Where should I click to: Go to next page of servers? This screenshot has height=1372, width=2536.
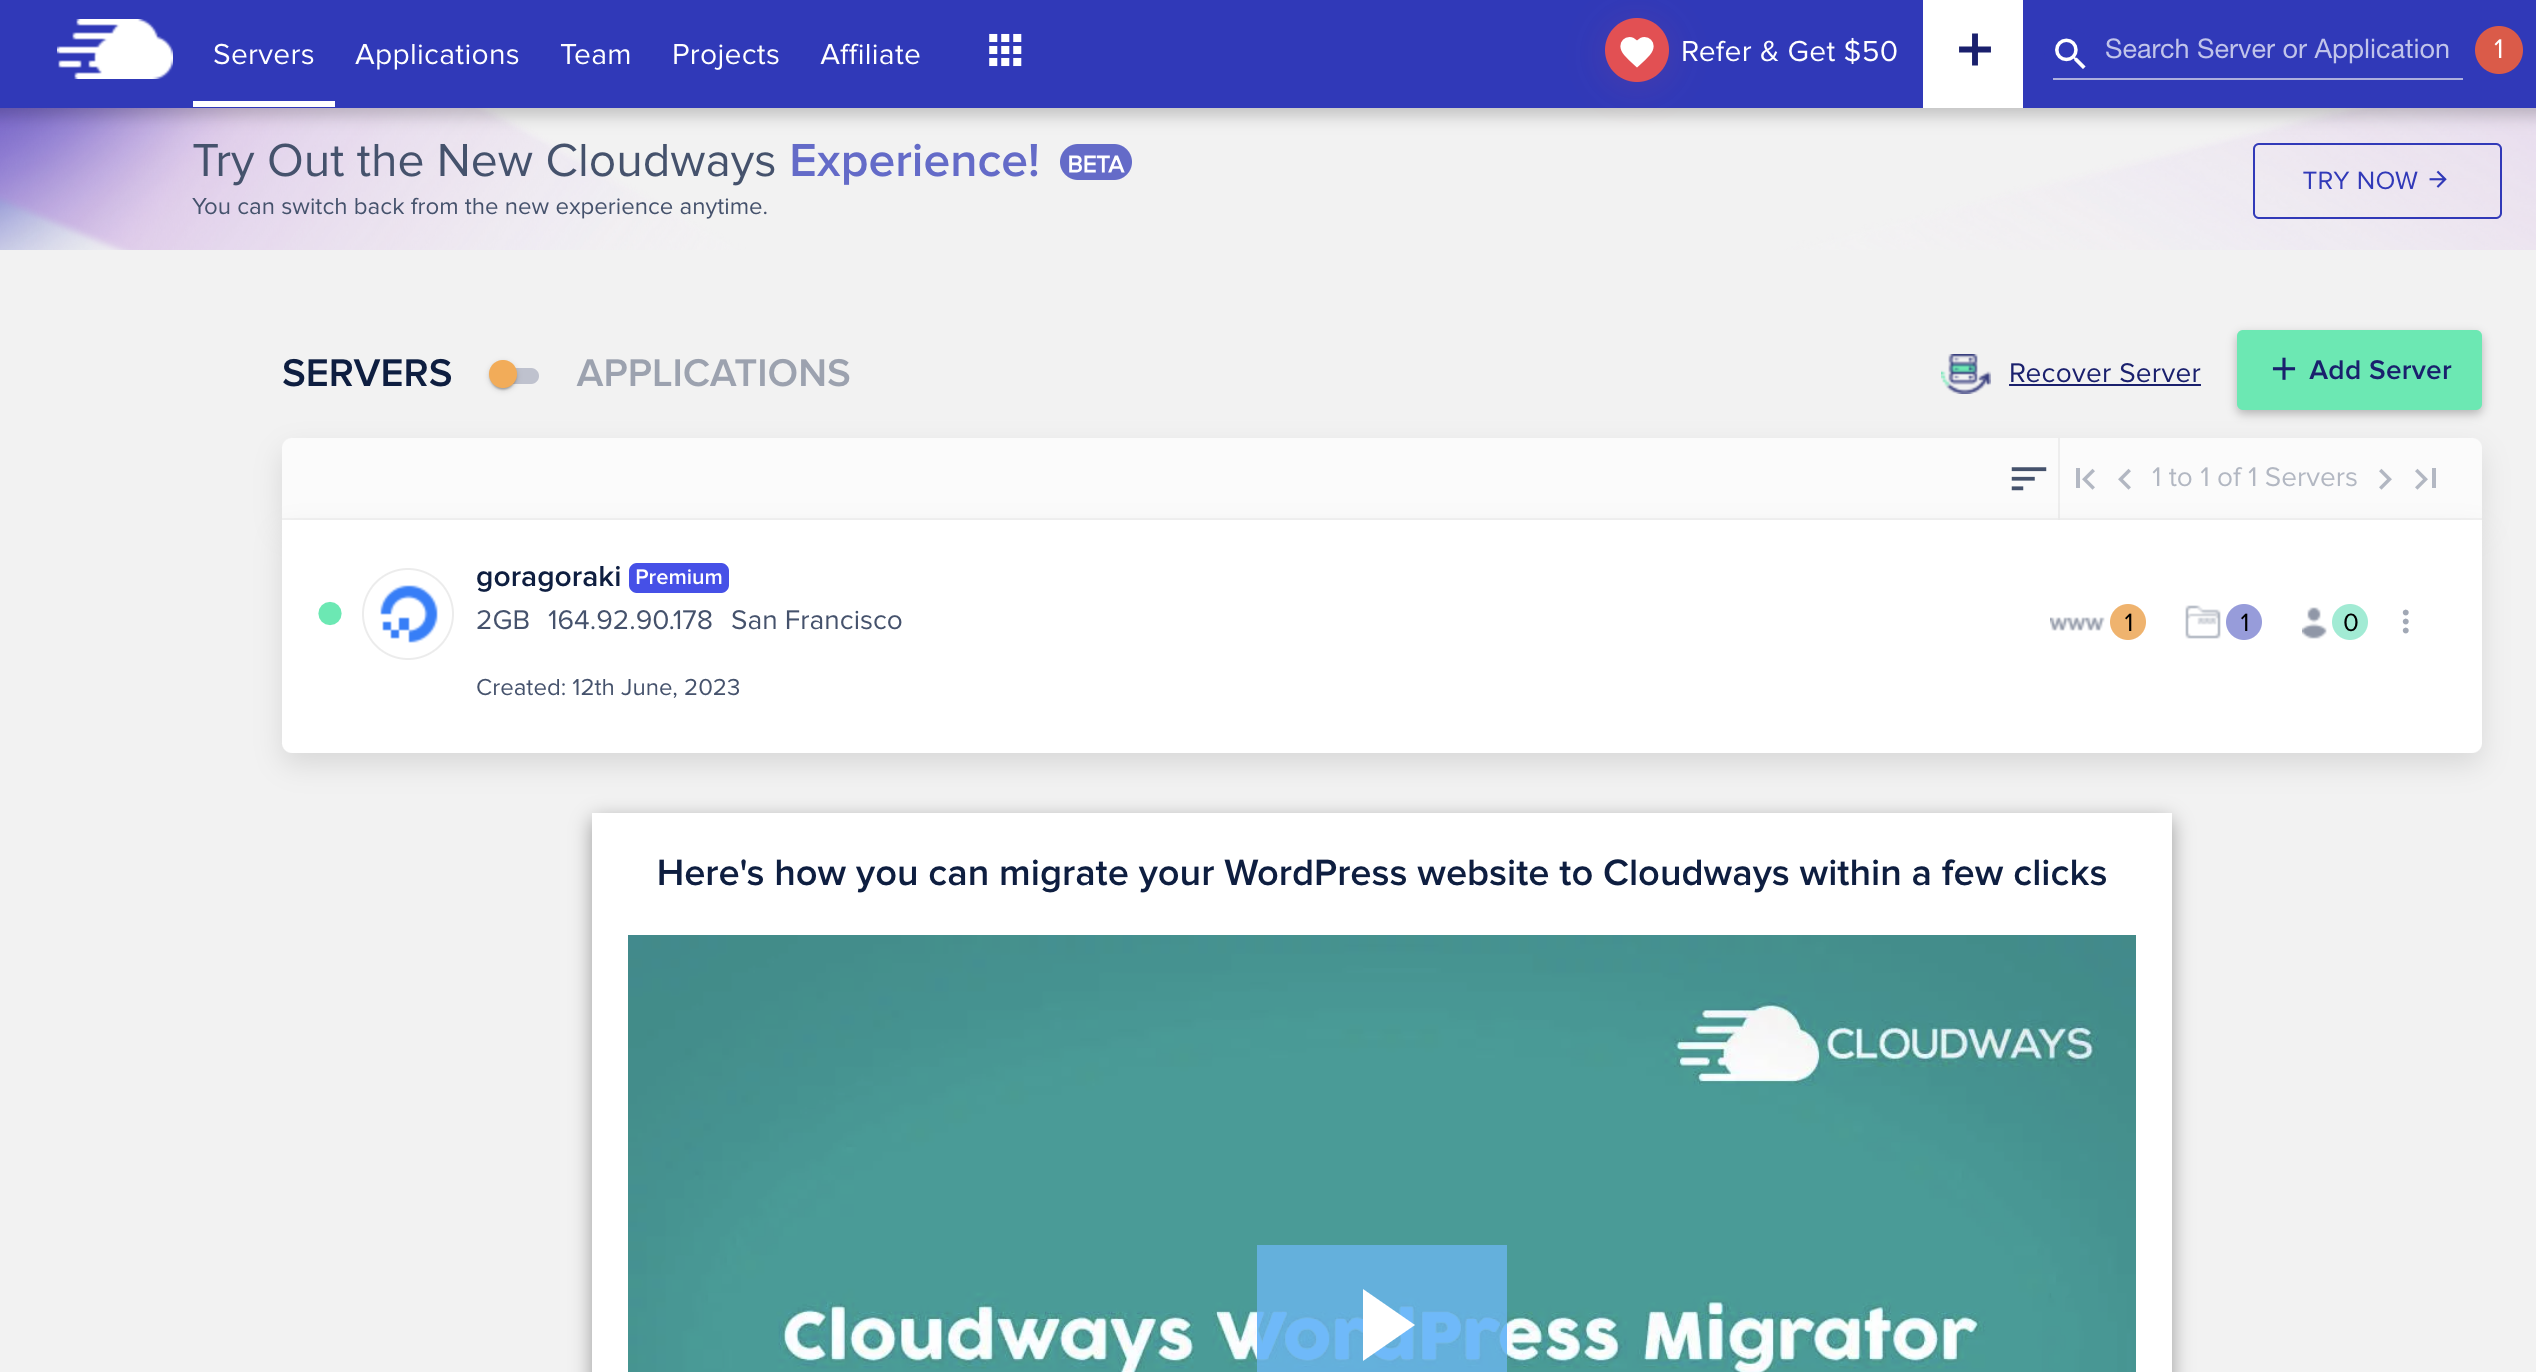[2385, 479]
